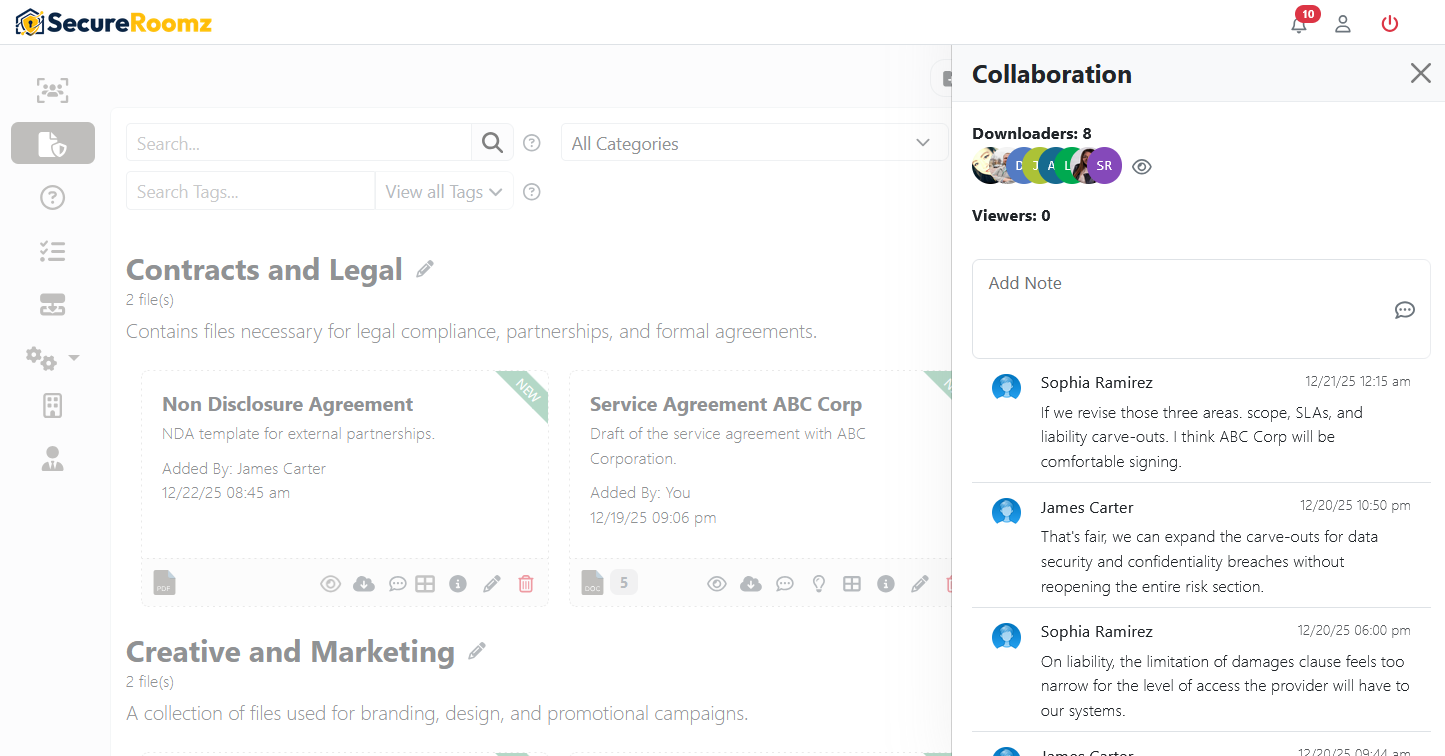1445x756 pixels.
Task: Preview Service Agreement ABC Corp with eye icon
Action: [717, 584]
